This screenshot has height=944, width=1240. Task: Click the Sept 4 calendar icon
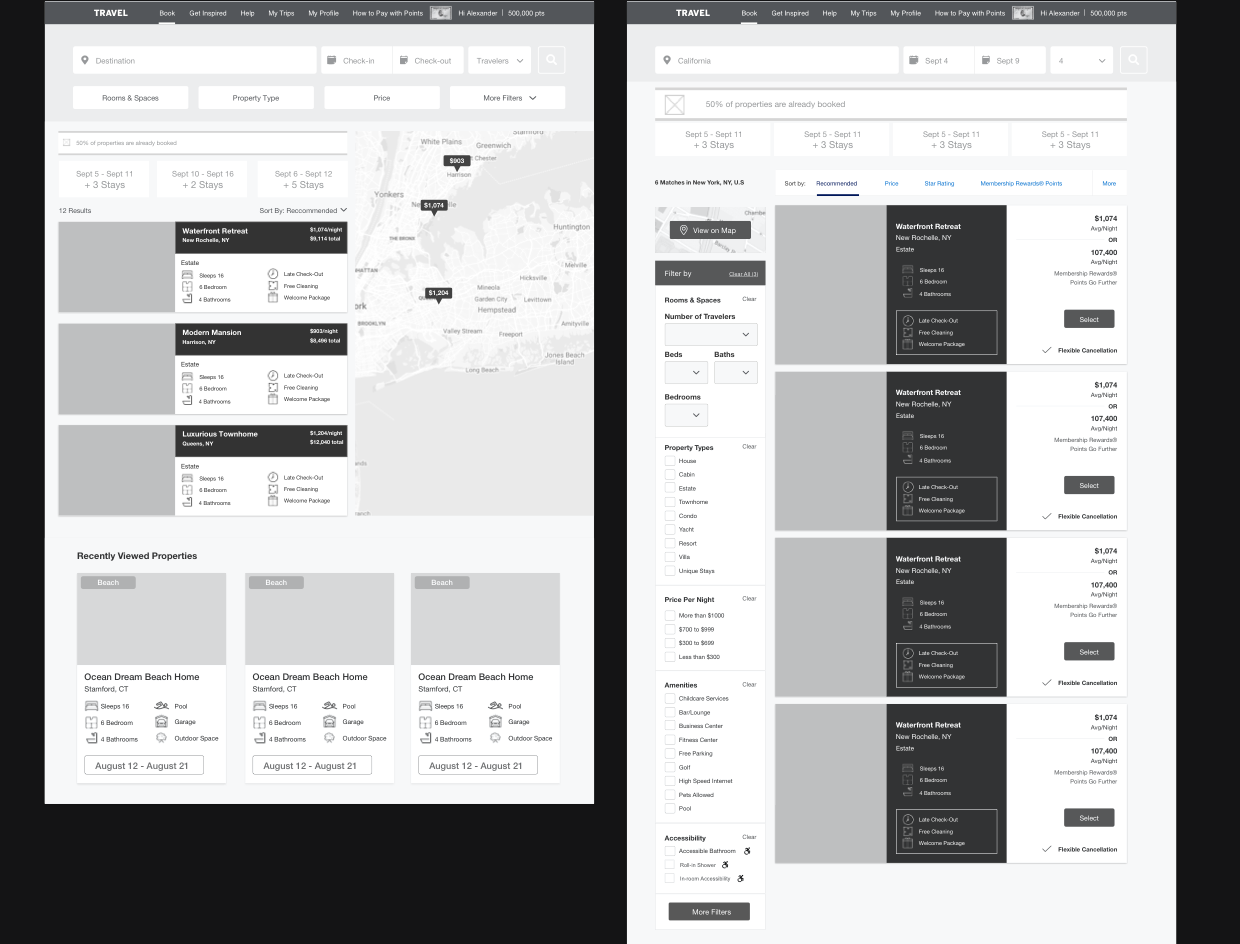click(912, 60)
